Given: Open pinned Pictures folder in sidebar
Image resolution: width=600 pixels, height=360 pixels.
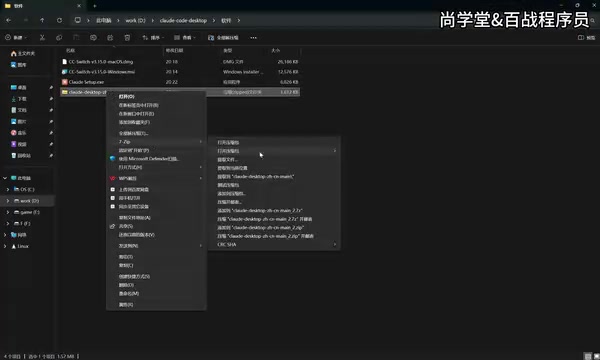Looking at the screenshot, I should point(18,122).
